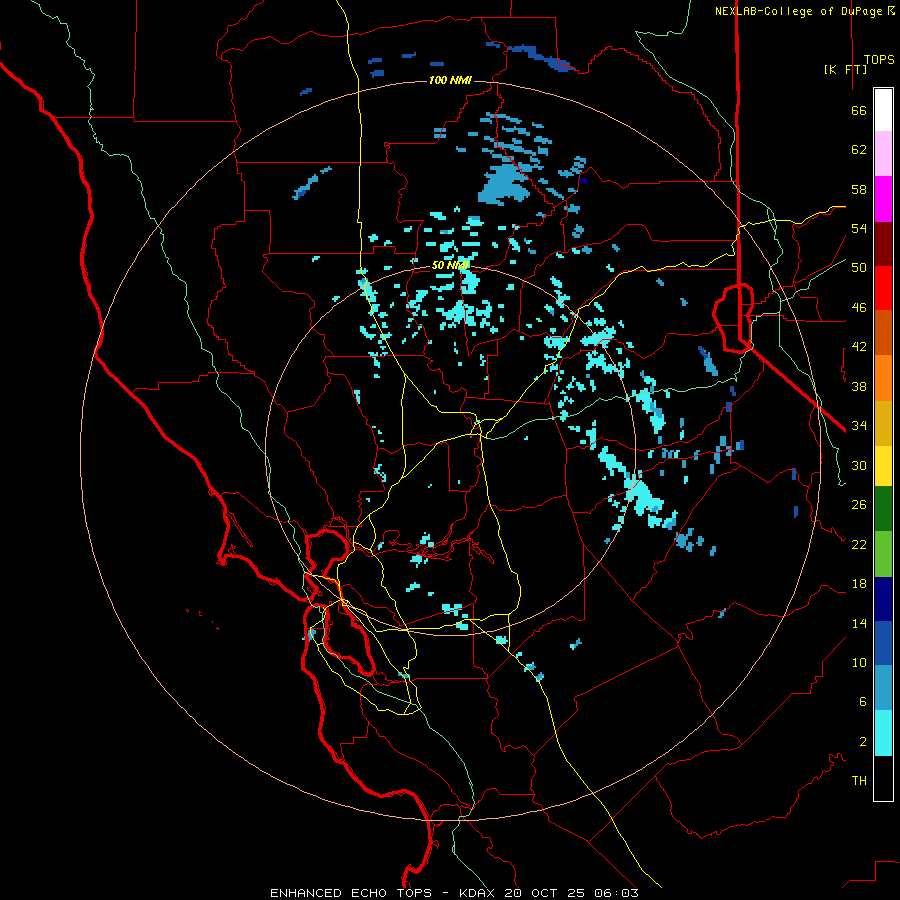The image size is (900, 900).
Task: Click the '06:03' timestamp text
Action: (x=616, y=893)
